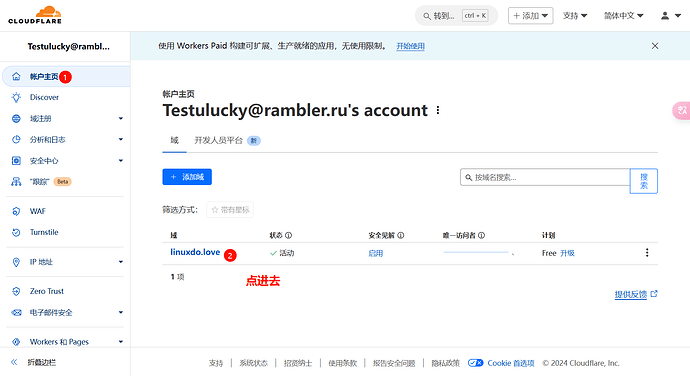Click the Trace beta network icon
Screen dimensions: 690x376
[x=16, y=181]
